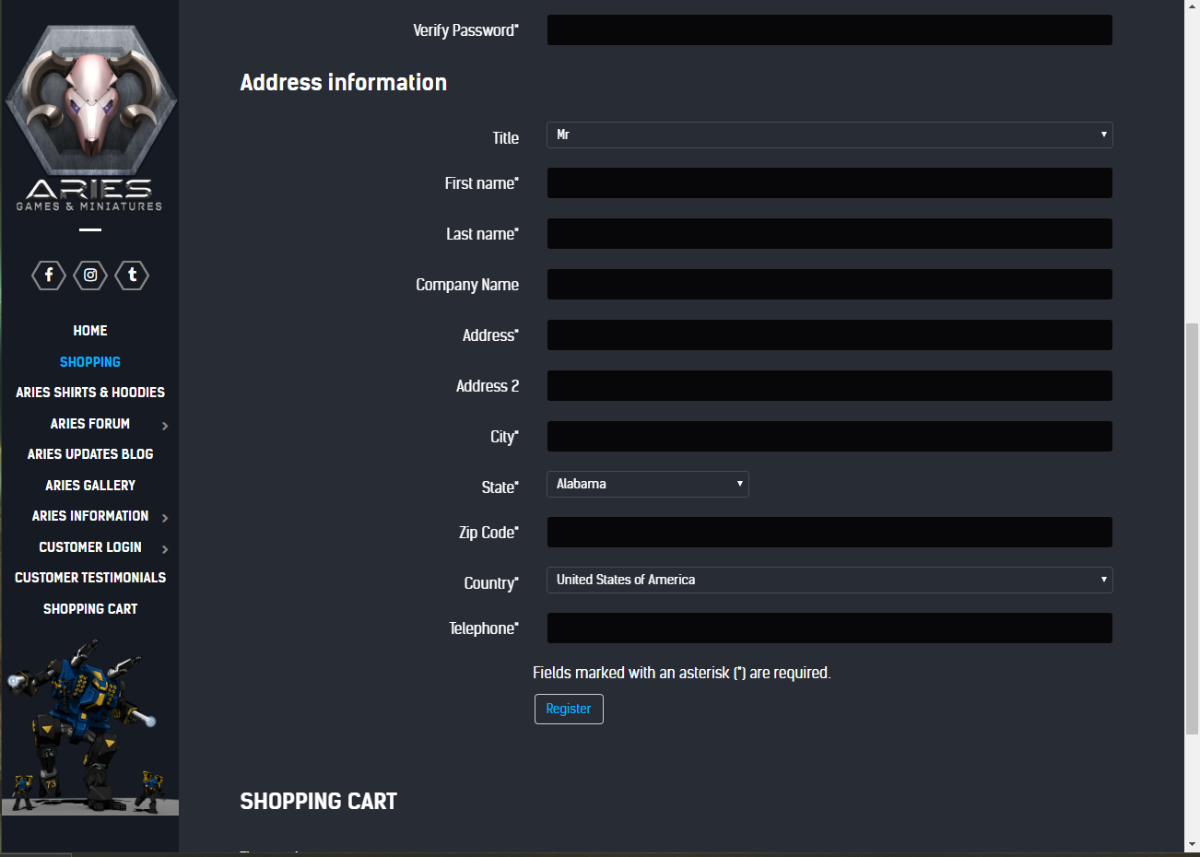The image size is (1200, 857).
Task: Expand the Aries Forum submenu arrow
Action: pyautogui.click(x=165, y=426)
